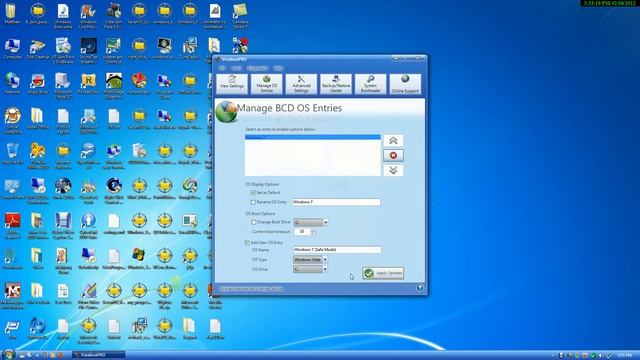The width and height of the screenshot is (640, 360).
Task: Select the Vista Skin Pack desktop icon
Action: click(113, 16)
